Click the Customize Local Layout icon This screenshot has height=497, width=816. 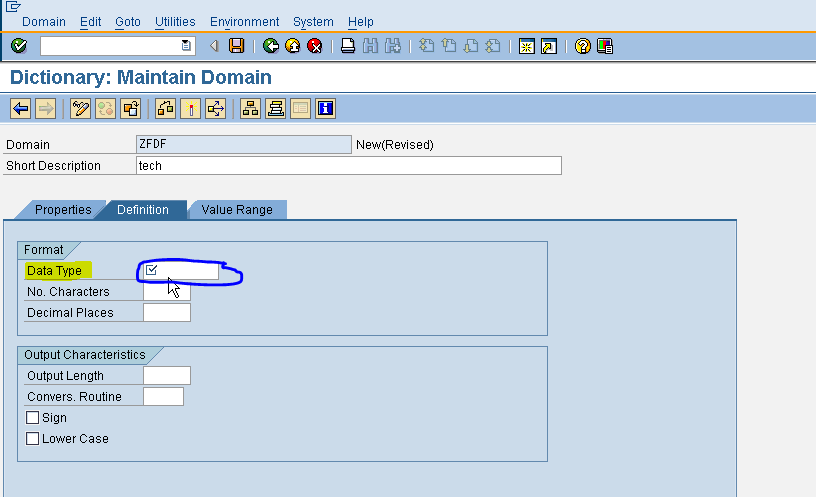pos(605,46)
